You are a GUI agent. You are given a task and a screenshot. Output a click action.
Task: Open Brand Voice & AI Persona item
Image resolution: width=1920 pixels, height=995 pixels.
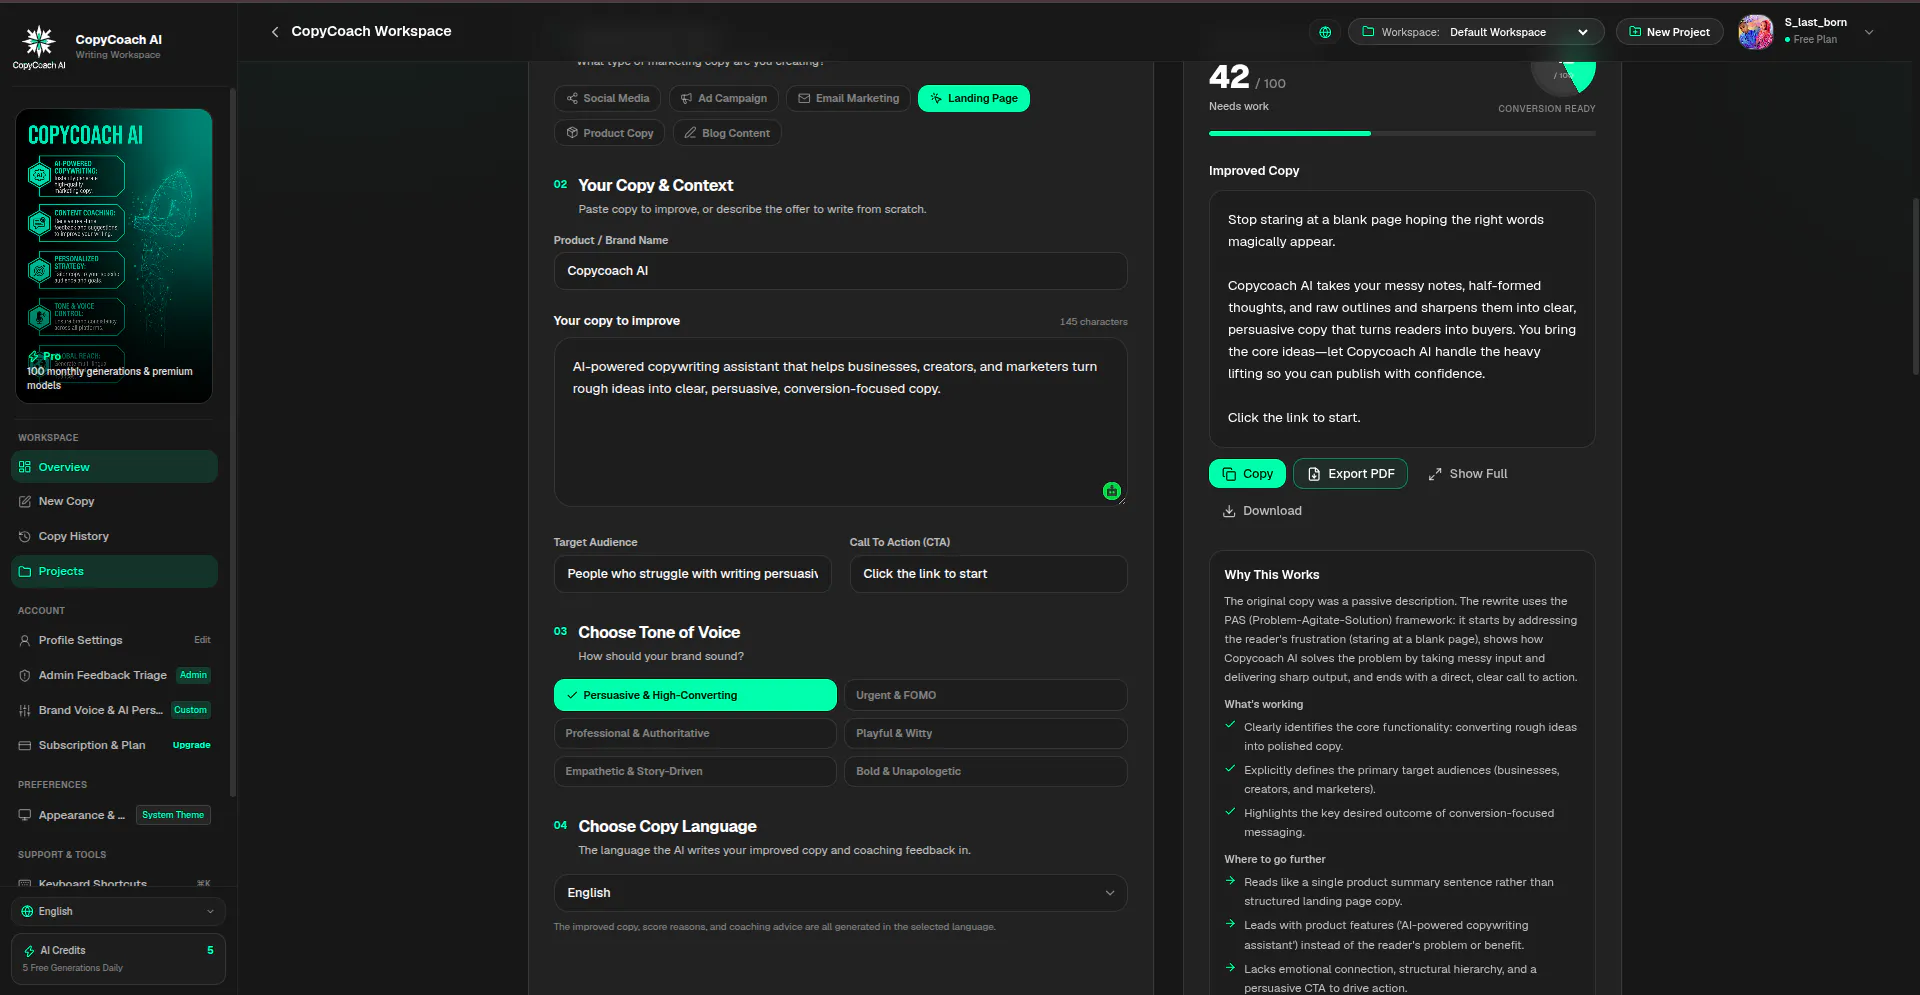click(x=114, y=710)
